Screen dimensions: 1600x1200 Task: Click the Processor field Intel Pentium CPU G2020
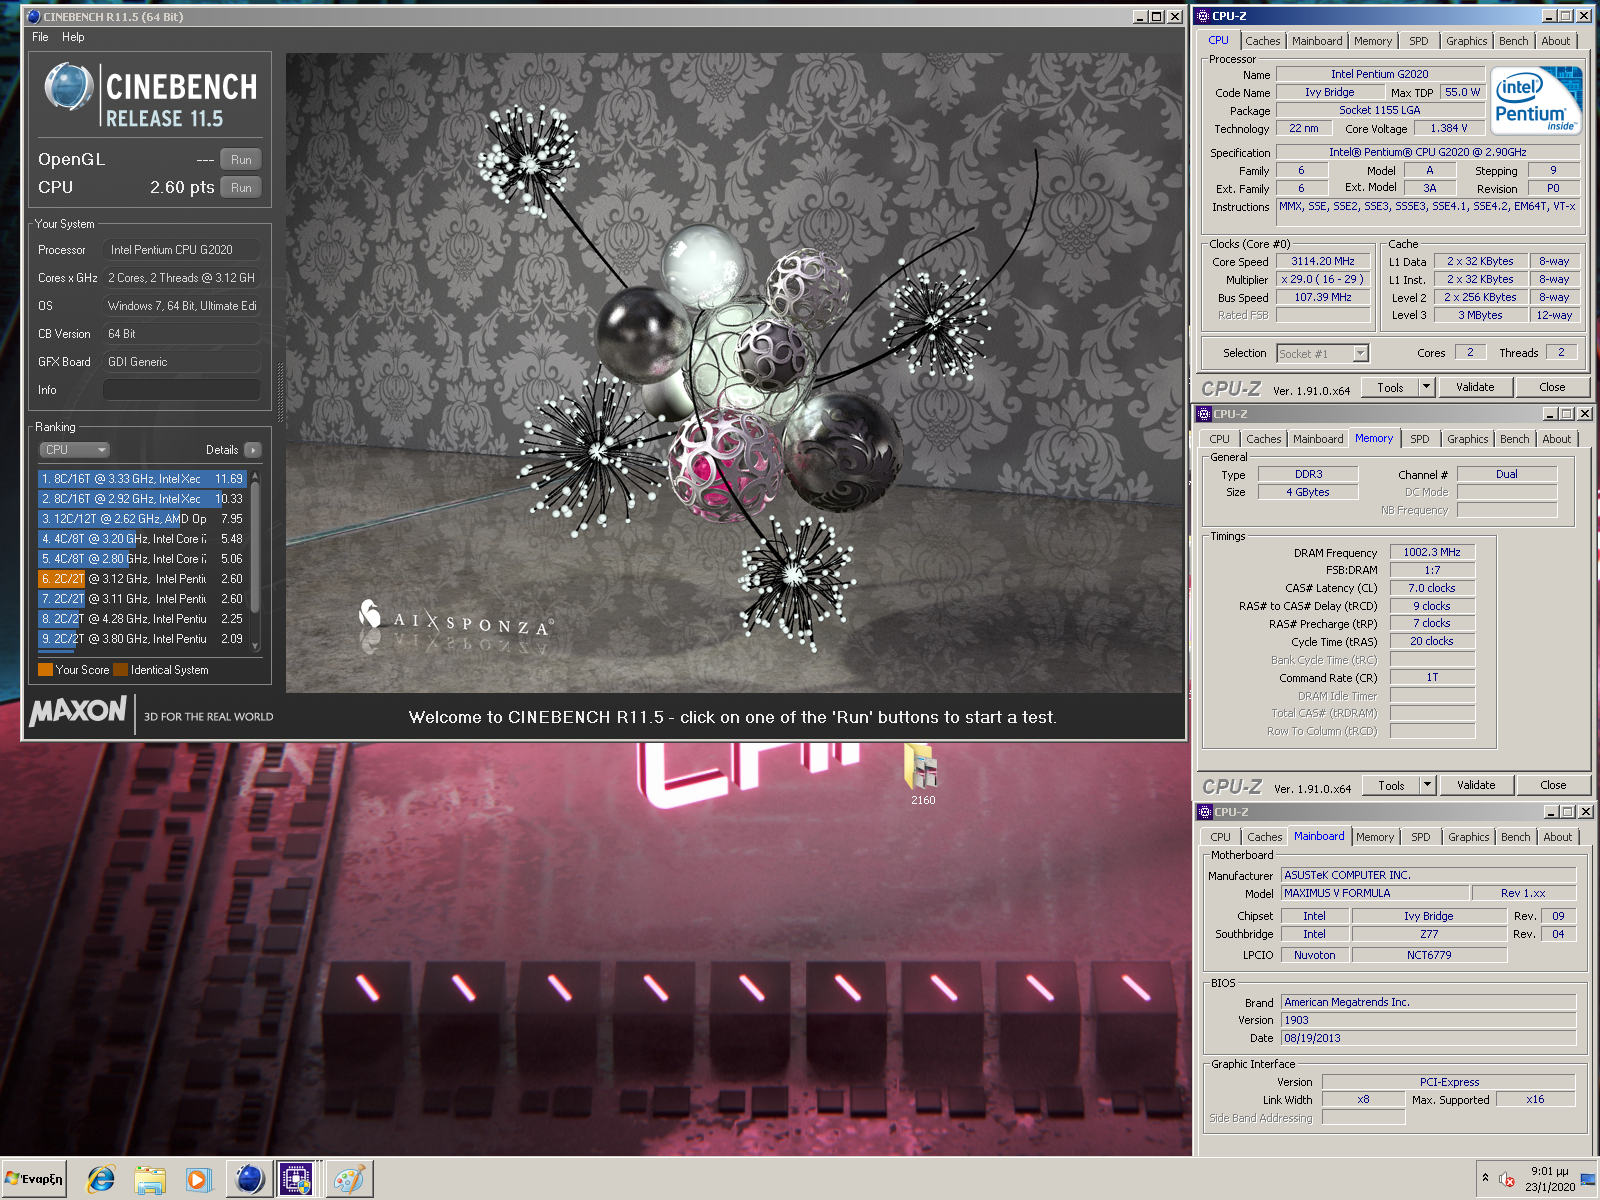181,250
